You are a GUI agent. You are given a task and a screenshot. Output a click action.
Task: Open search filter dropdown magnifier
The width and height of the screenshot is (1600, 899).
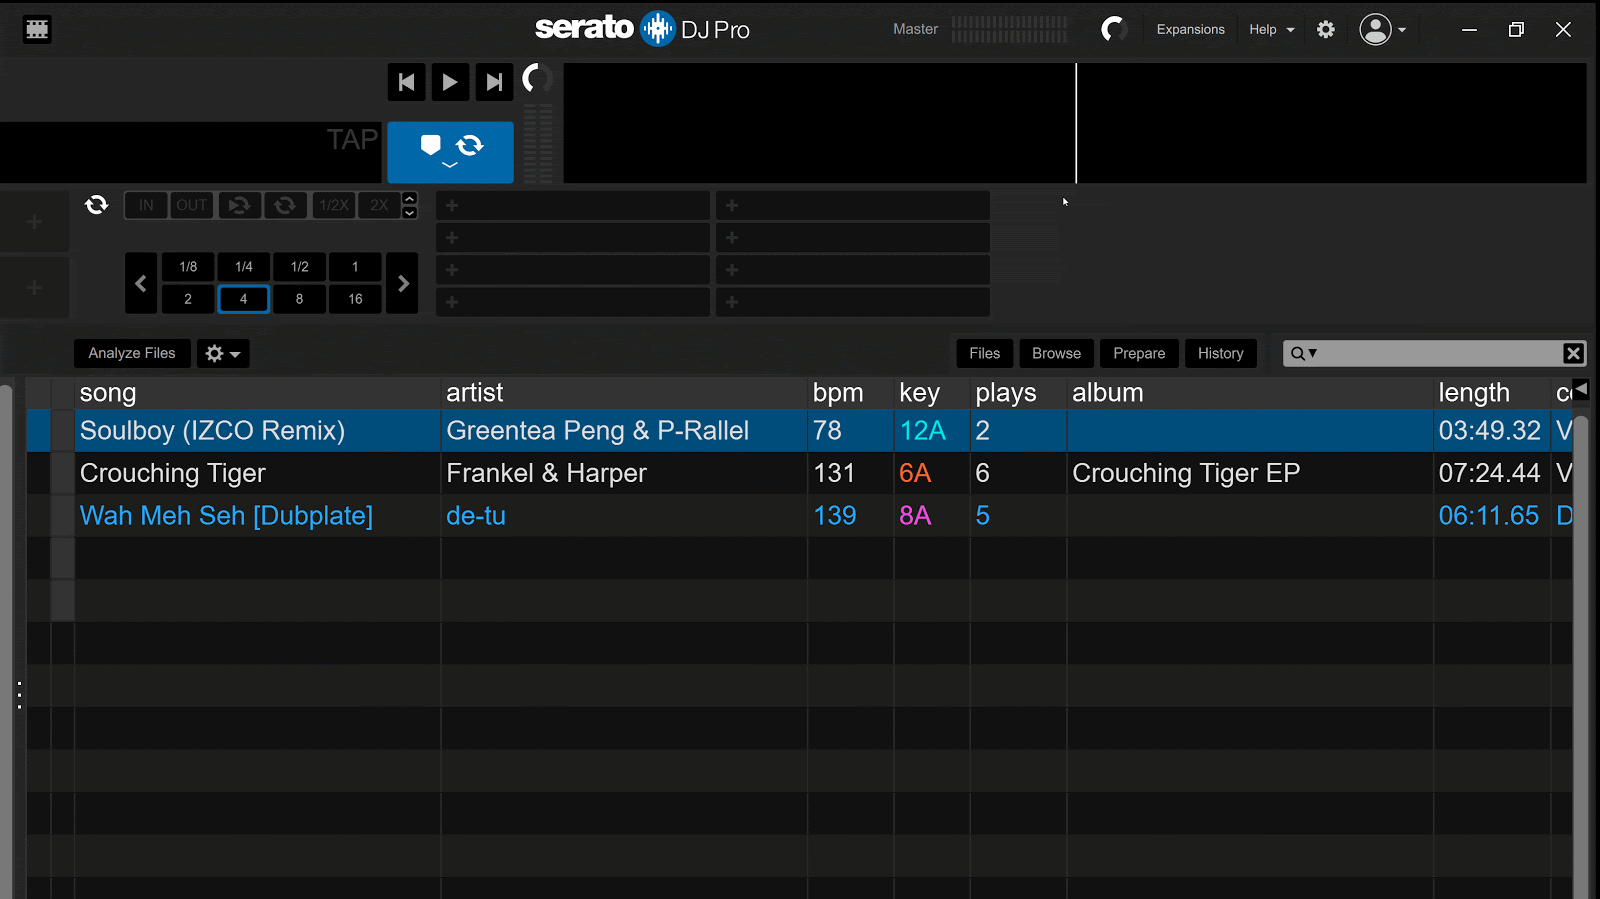1303,353
